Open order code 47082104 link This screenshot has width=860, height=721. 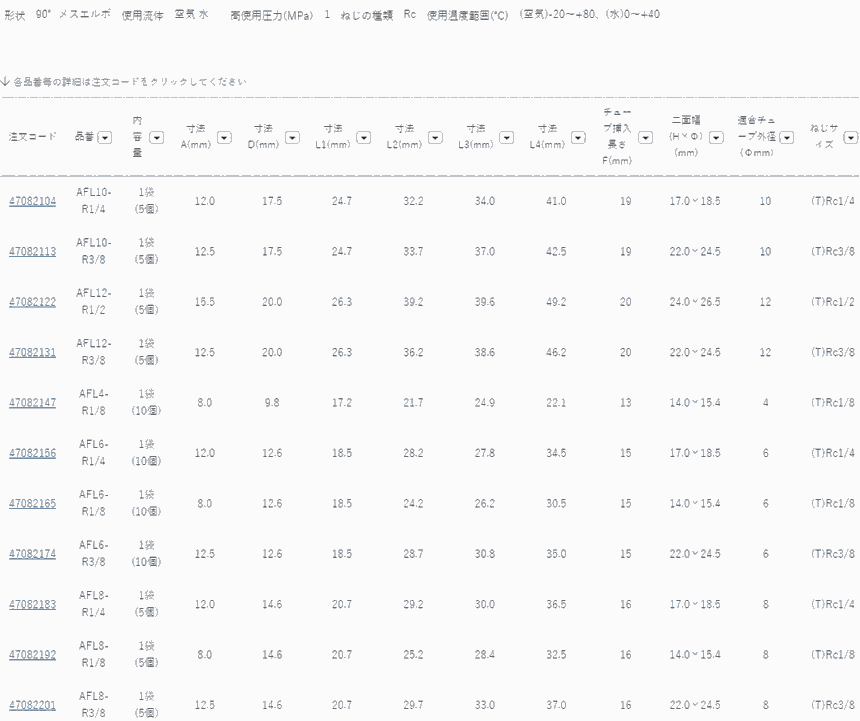33,201
